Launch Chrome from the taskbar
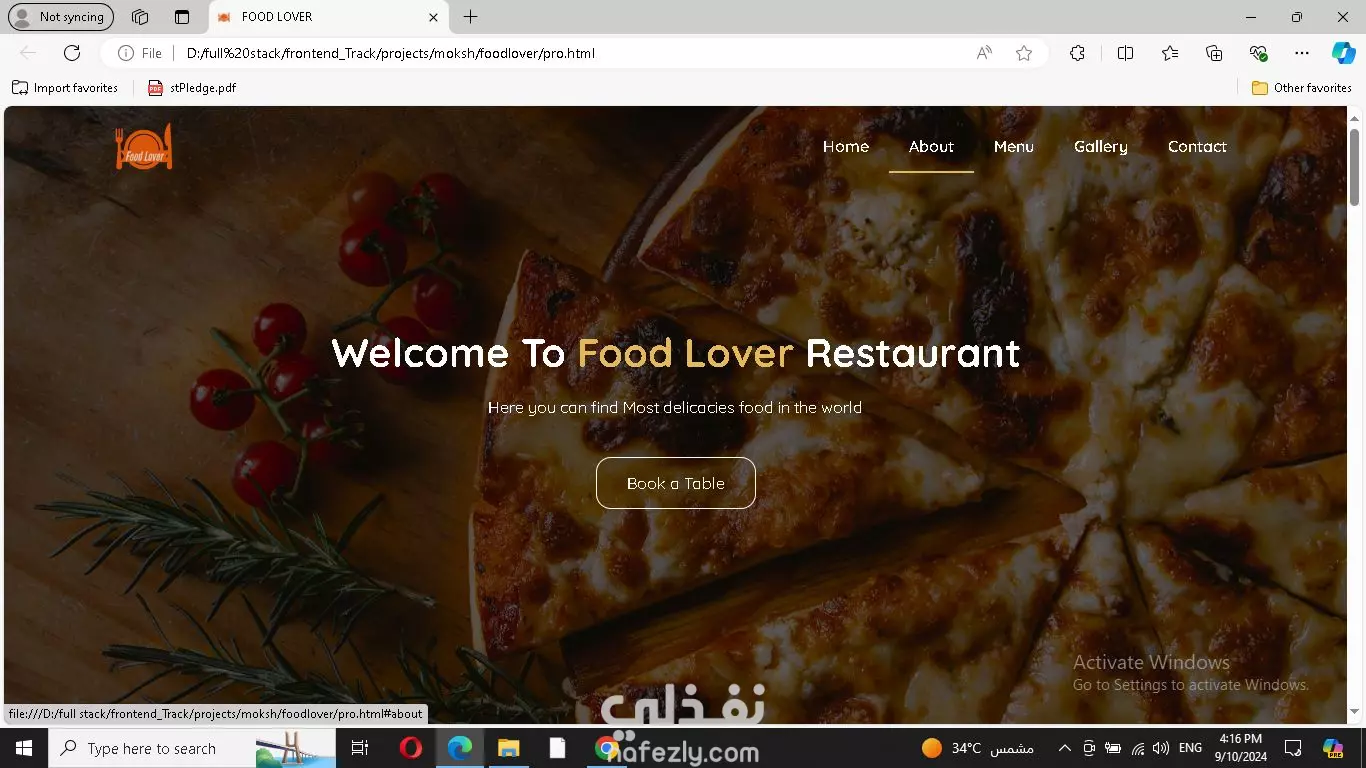Image resolution: width=1366 pixels, height=768 pixels. pyautogui.click(x=606, y=748)
